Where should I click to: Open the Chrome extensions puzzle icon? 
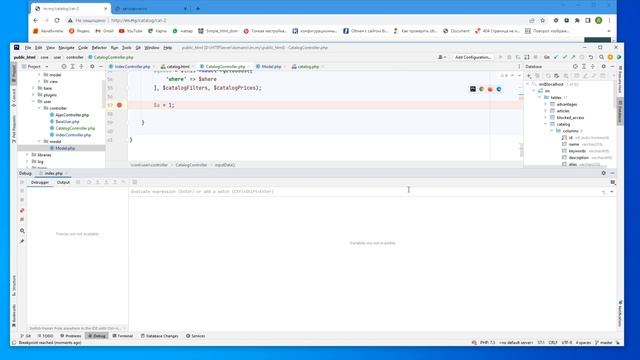(577, 20)
